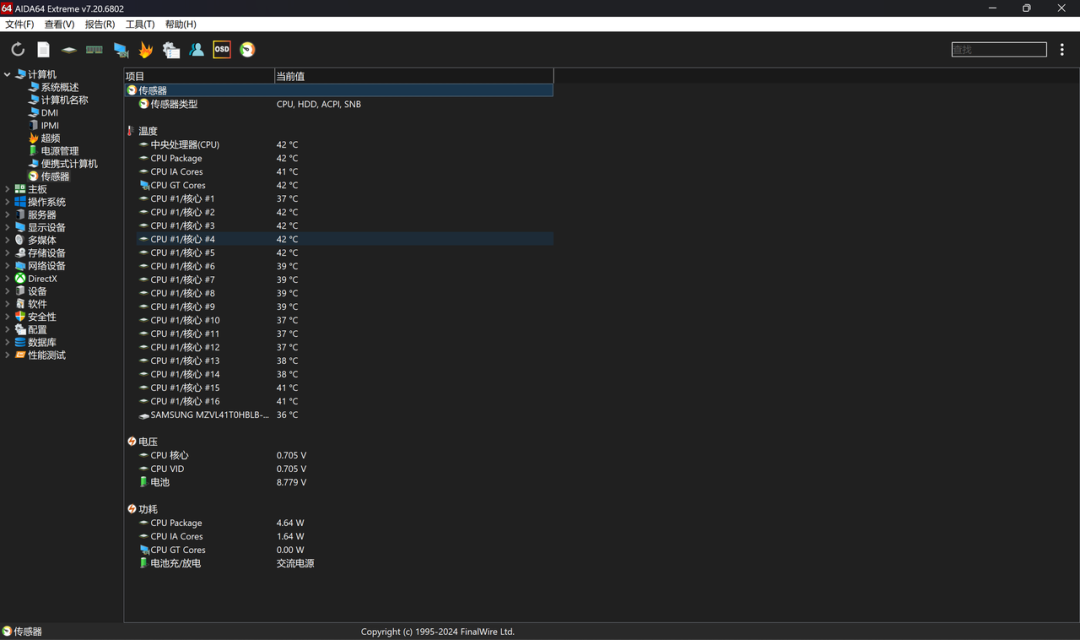The image size is (1080, 640).
Task: Click the DirectX Xbox icon in tree
Action: click(x=20, y=279)
